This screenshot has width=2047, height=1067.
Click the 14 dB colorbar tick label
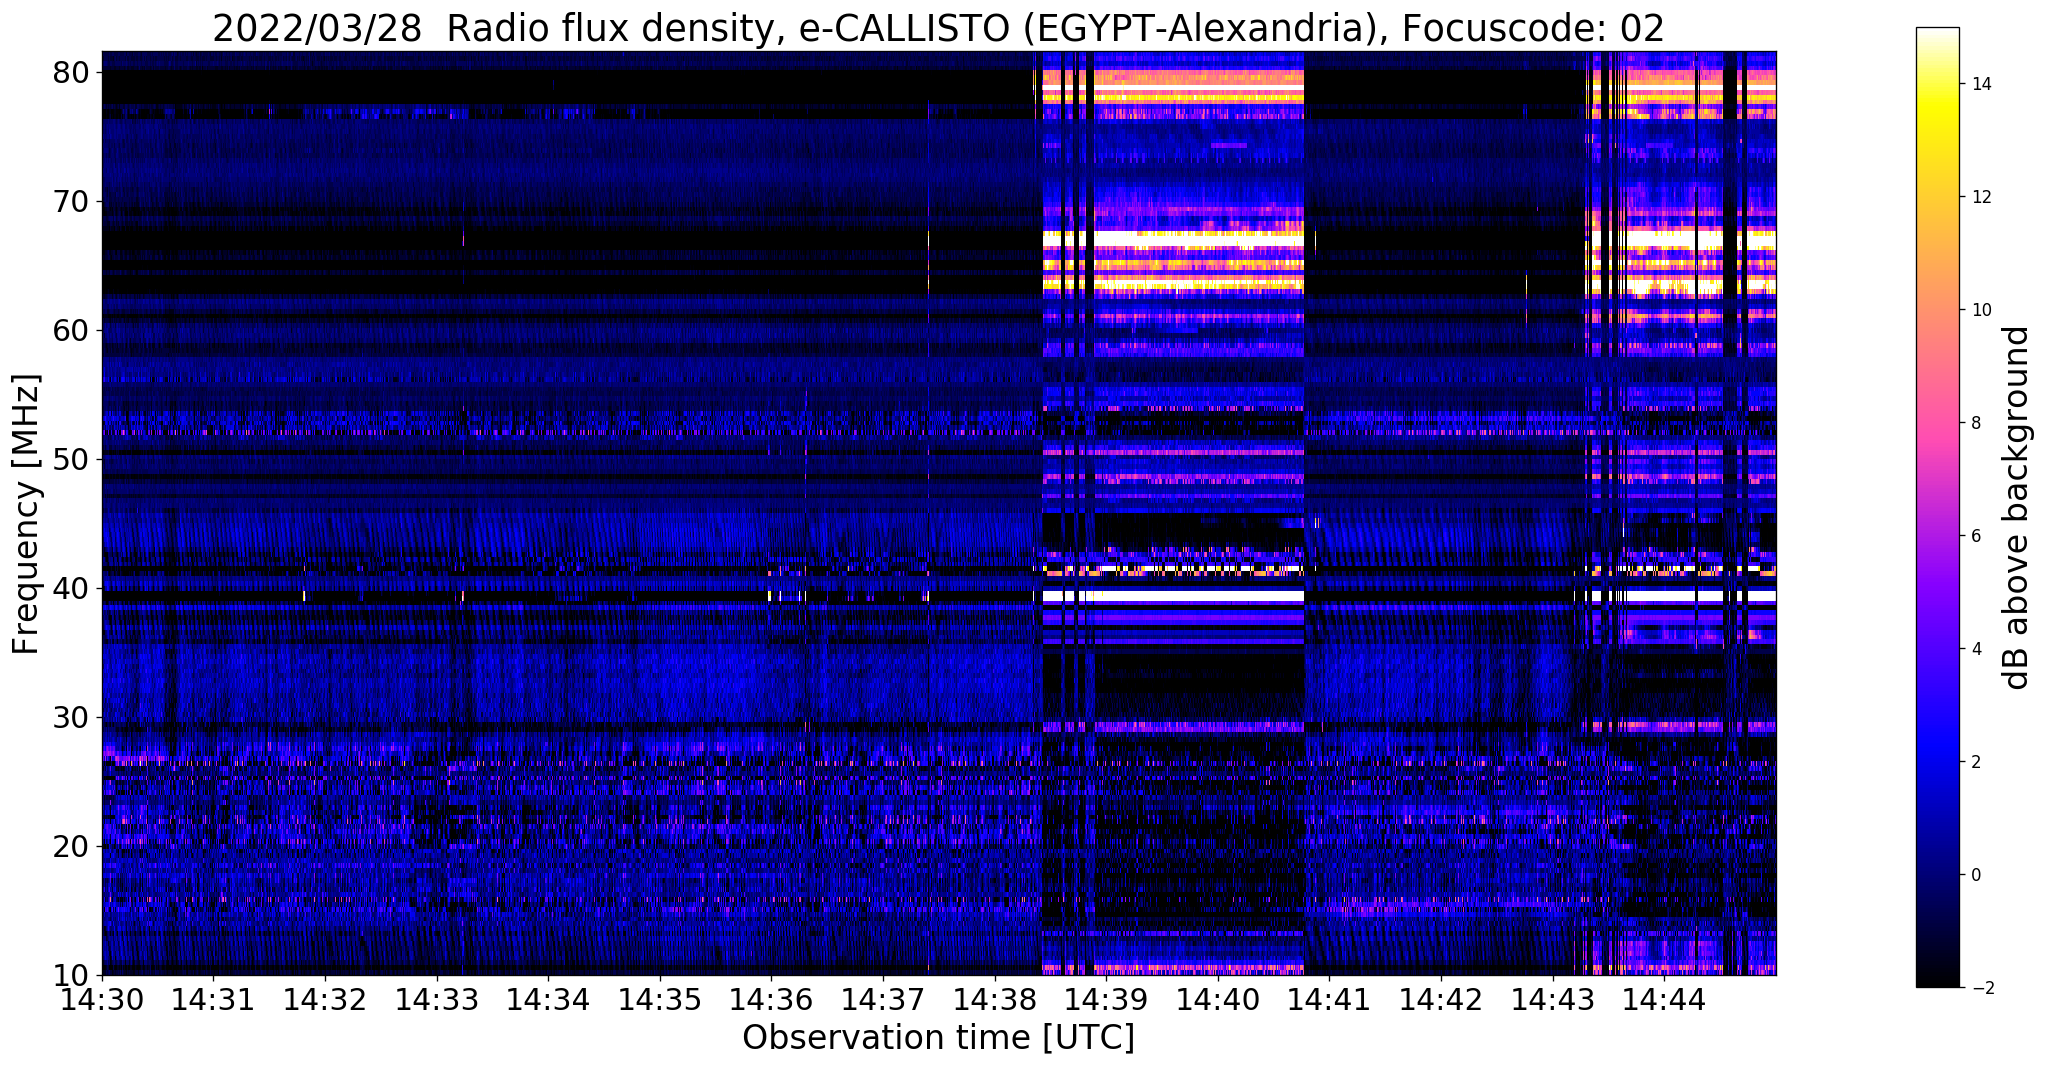tap(1980, 84)
